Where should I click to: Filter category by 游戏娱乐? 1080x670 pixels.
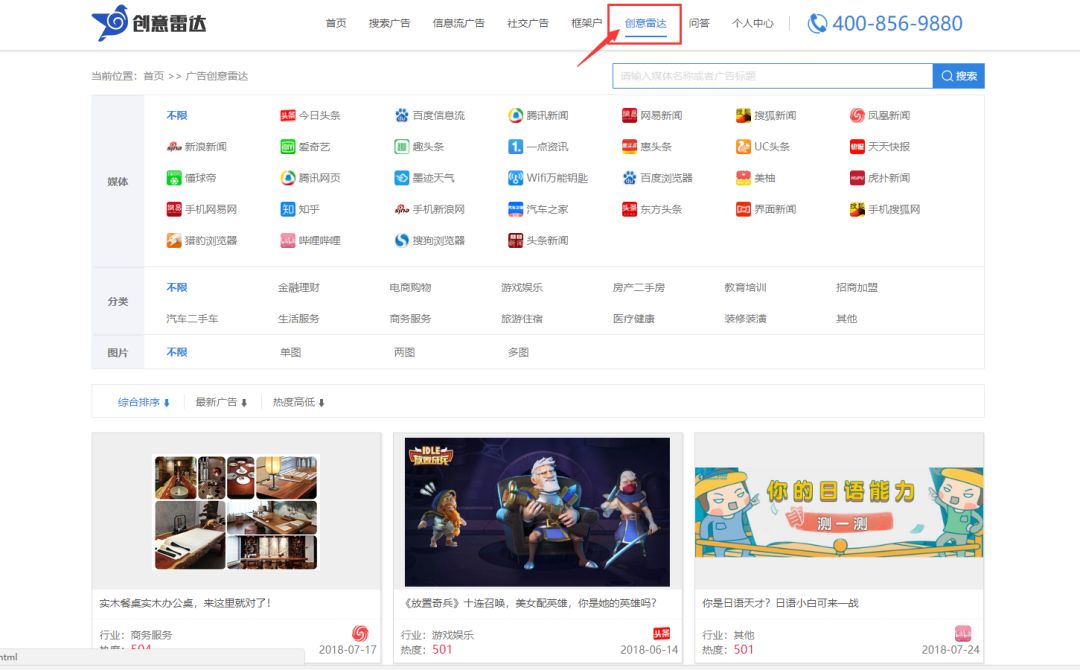[522, 288]
